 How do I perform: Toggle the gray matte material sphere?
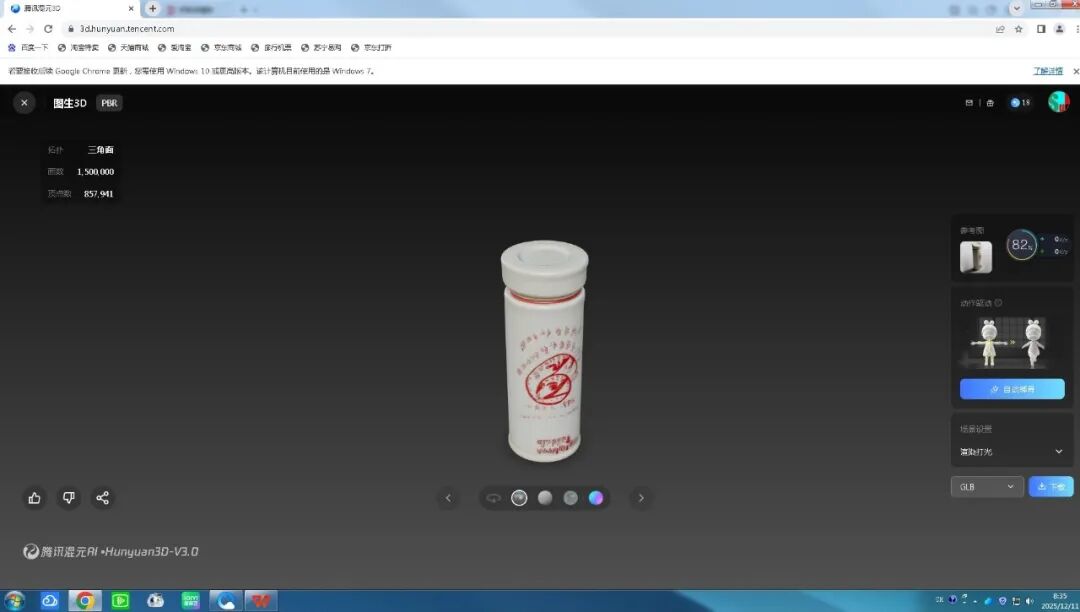[x=570, y=497]
